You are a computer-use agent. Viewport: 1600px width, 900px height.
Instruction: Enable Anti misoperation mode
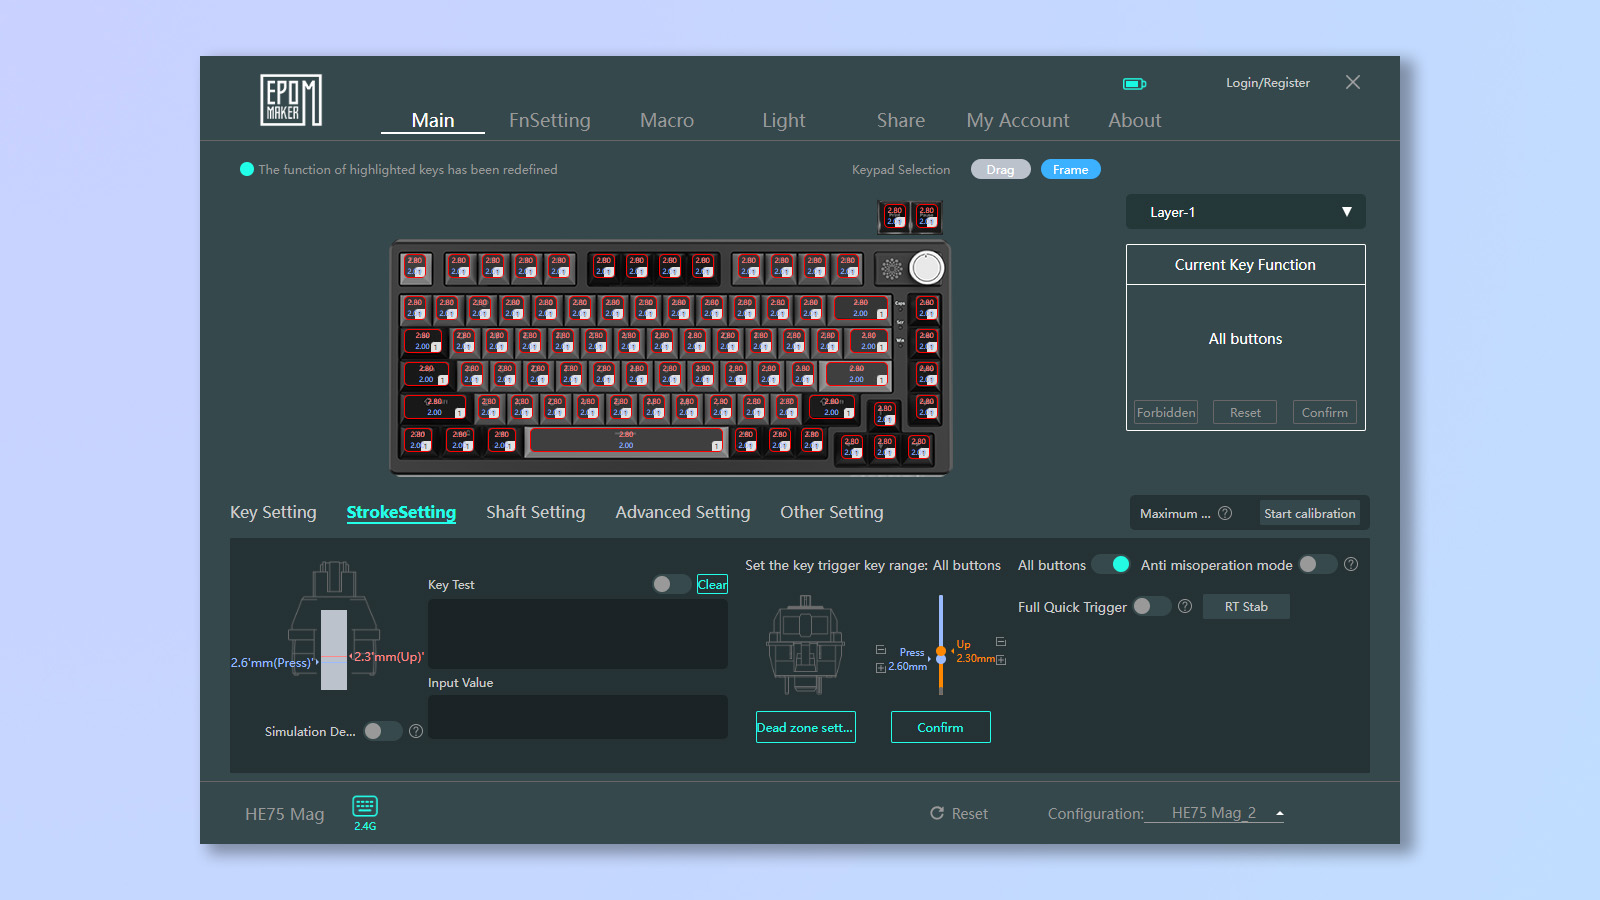[1318, 564]
